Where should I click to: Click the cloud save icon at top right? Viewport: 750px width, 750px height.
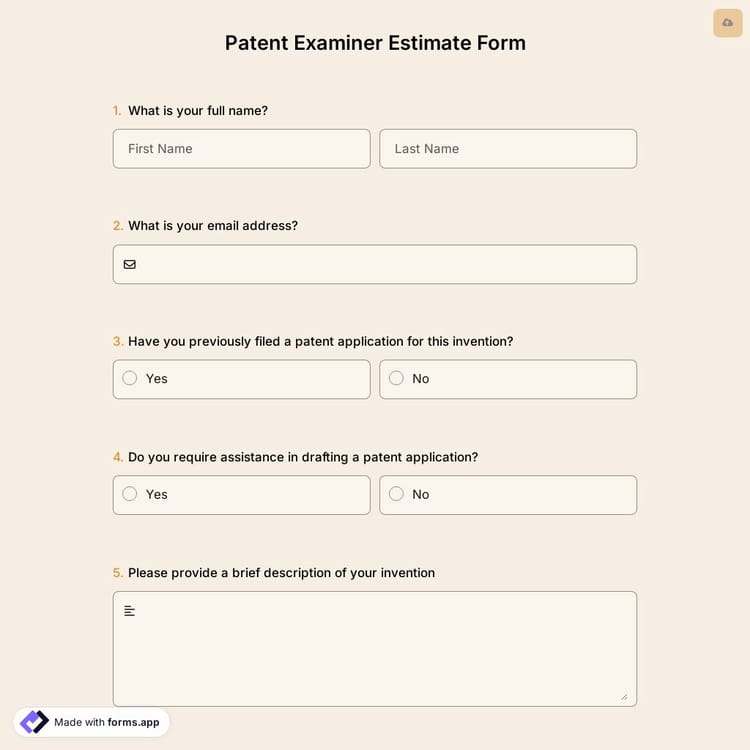727,22
